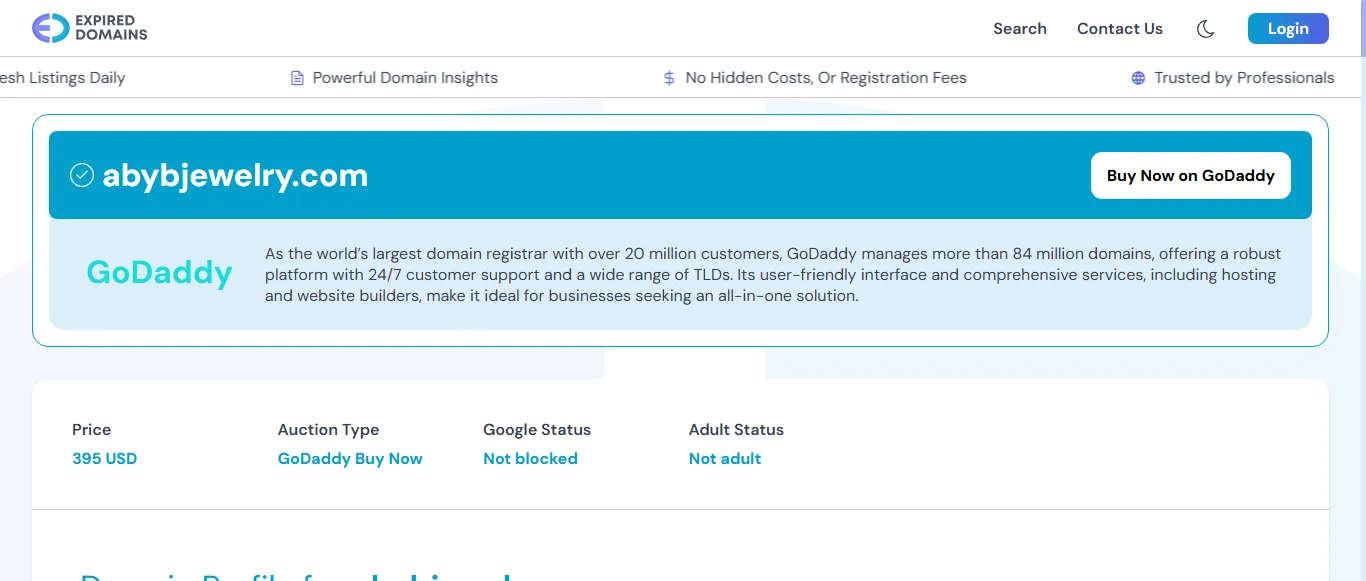Viewport: 1366px width, 581px height.
Task: Click the dollar sign icon beside No Hidden Costs
Action: pyautogui.click(x=669, y=78)
